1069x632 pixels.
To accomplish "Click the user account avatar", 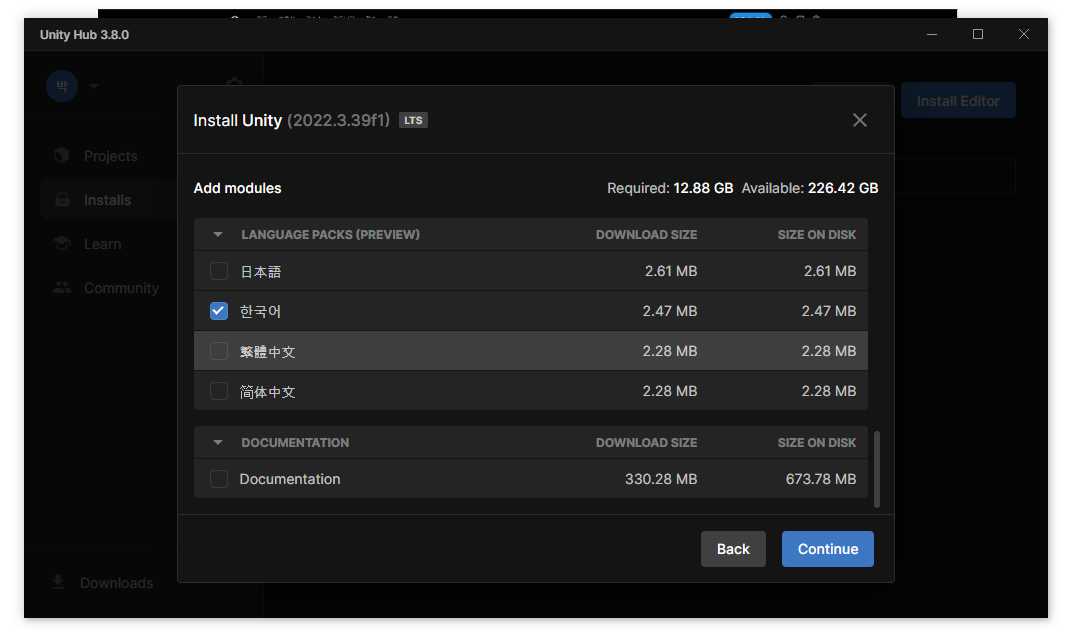I will tap(62, 86).
